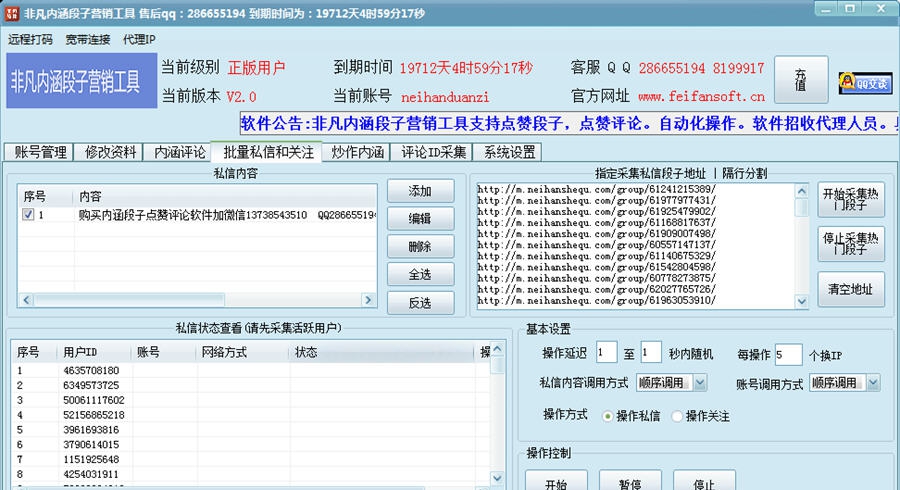900x490 pixels.
Task: Click the URL ending in group/60557147137/
Action: [597, 245]
